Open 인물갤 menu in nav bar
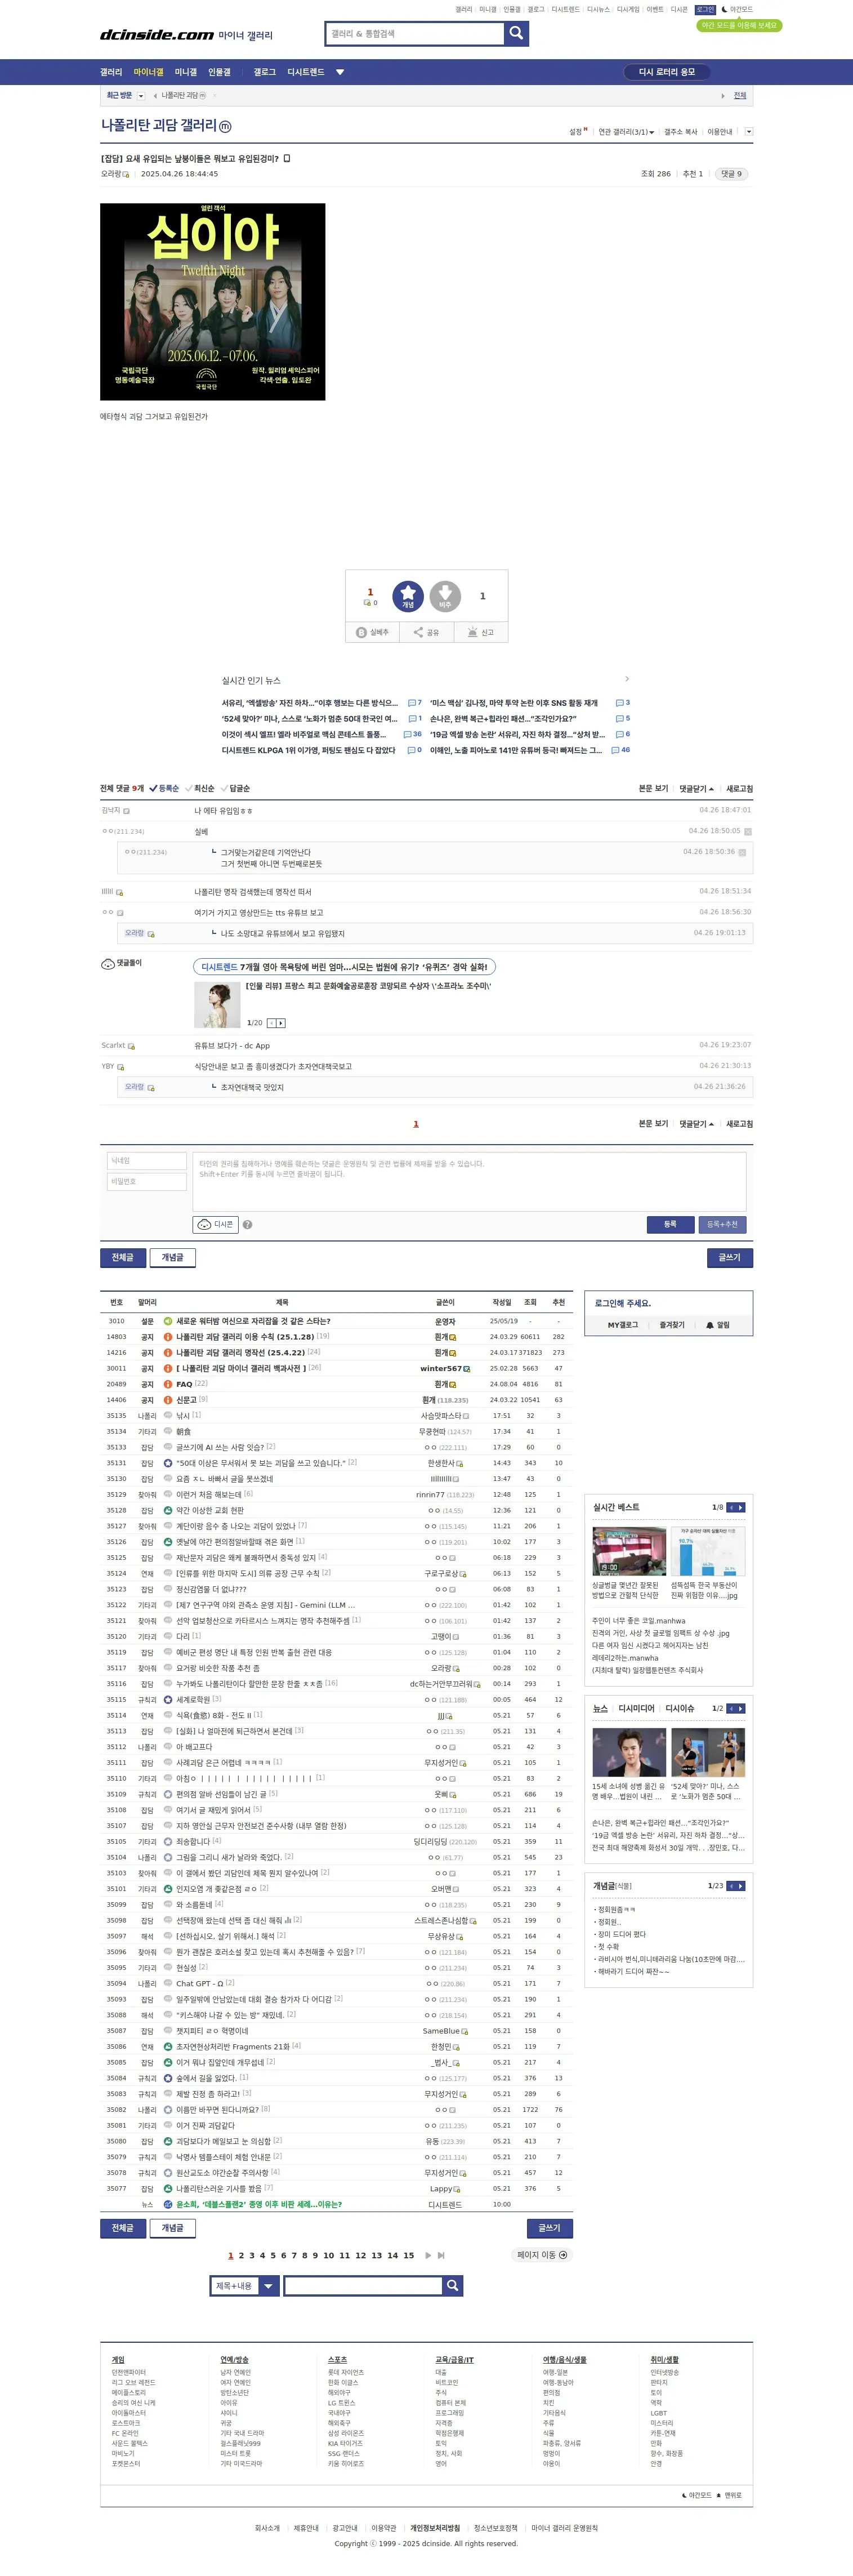Viewport: 853px width, 2576px height. pos(219,72)
